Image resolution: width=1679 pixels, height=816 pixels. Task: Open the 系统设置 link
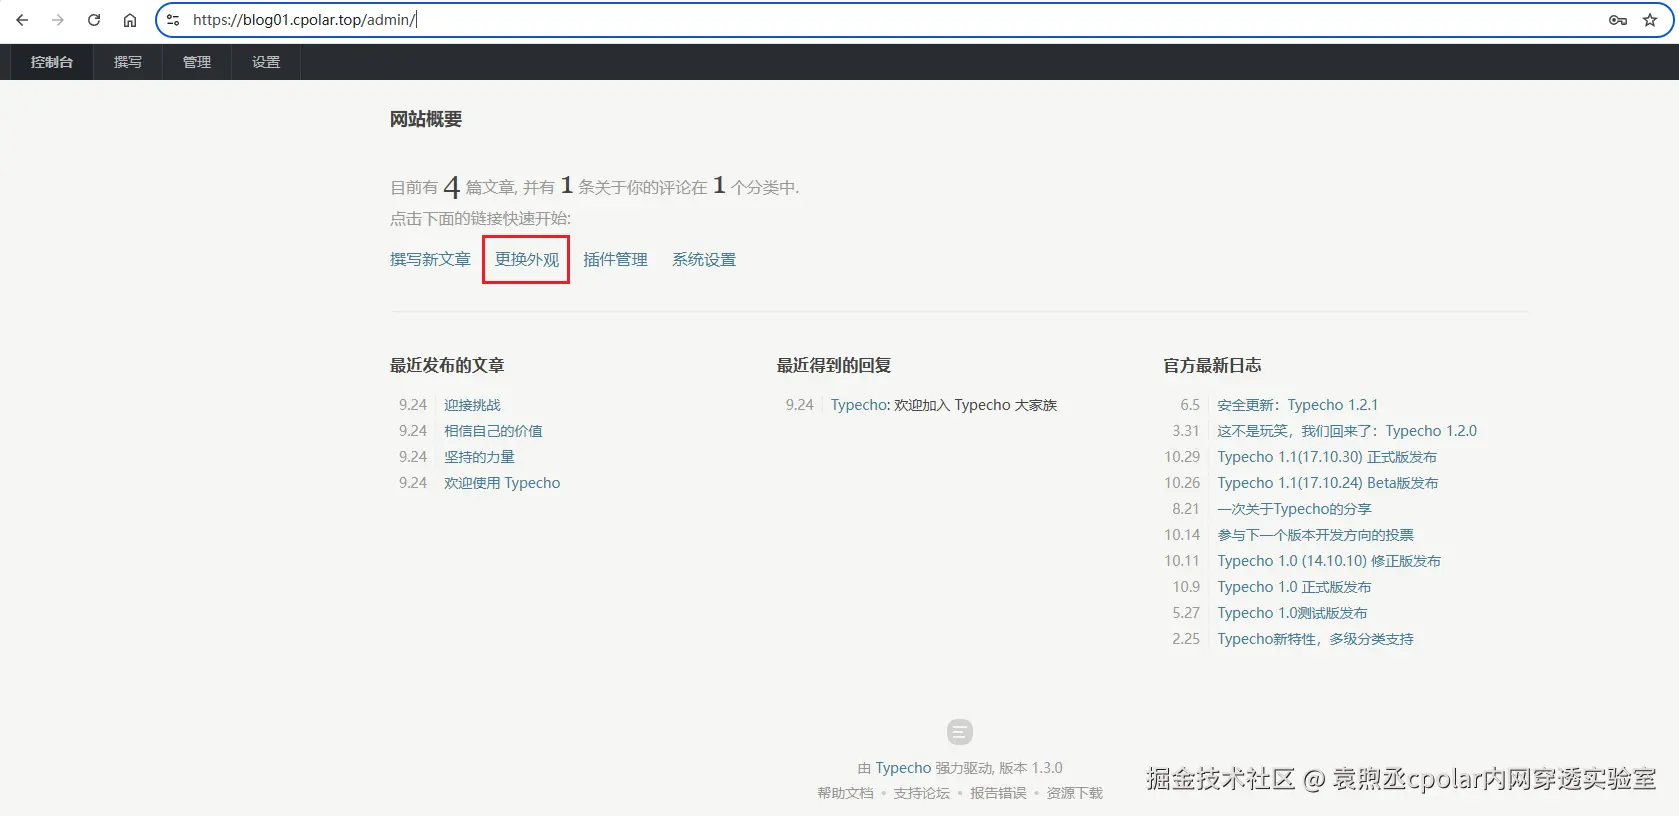click(704, 260)
